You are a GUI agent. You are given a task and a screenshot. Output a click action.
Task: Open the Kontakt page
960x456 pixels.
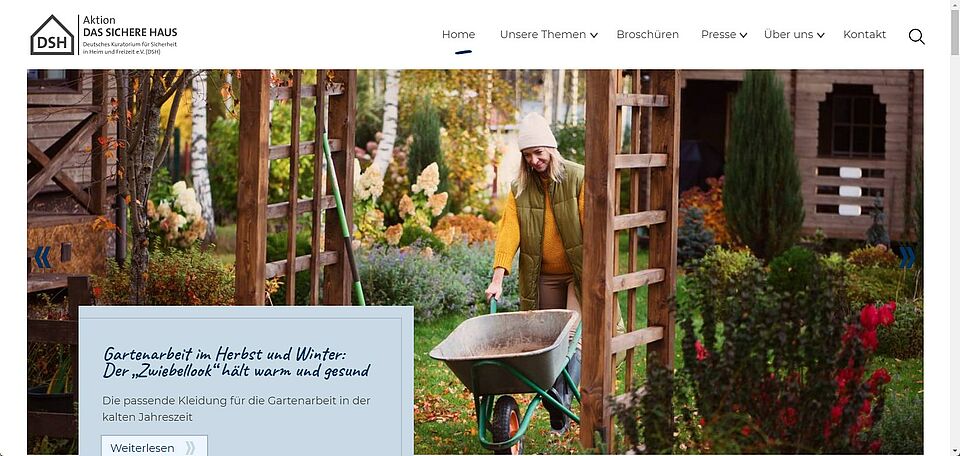pyautogui.click(x=864, y=34)
